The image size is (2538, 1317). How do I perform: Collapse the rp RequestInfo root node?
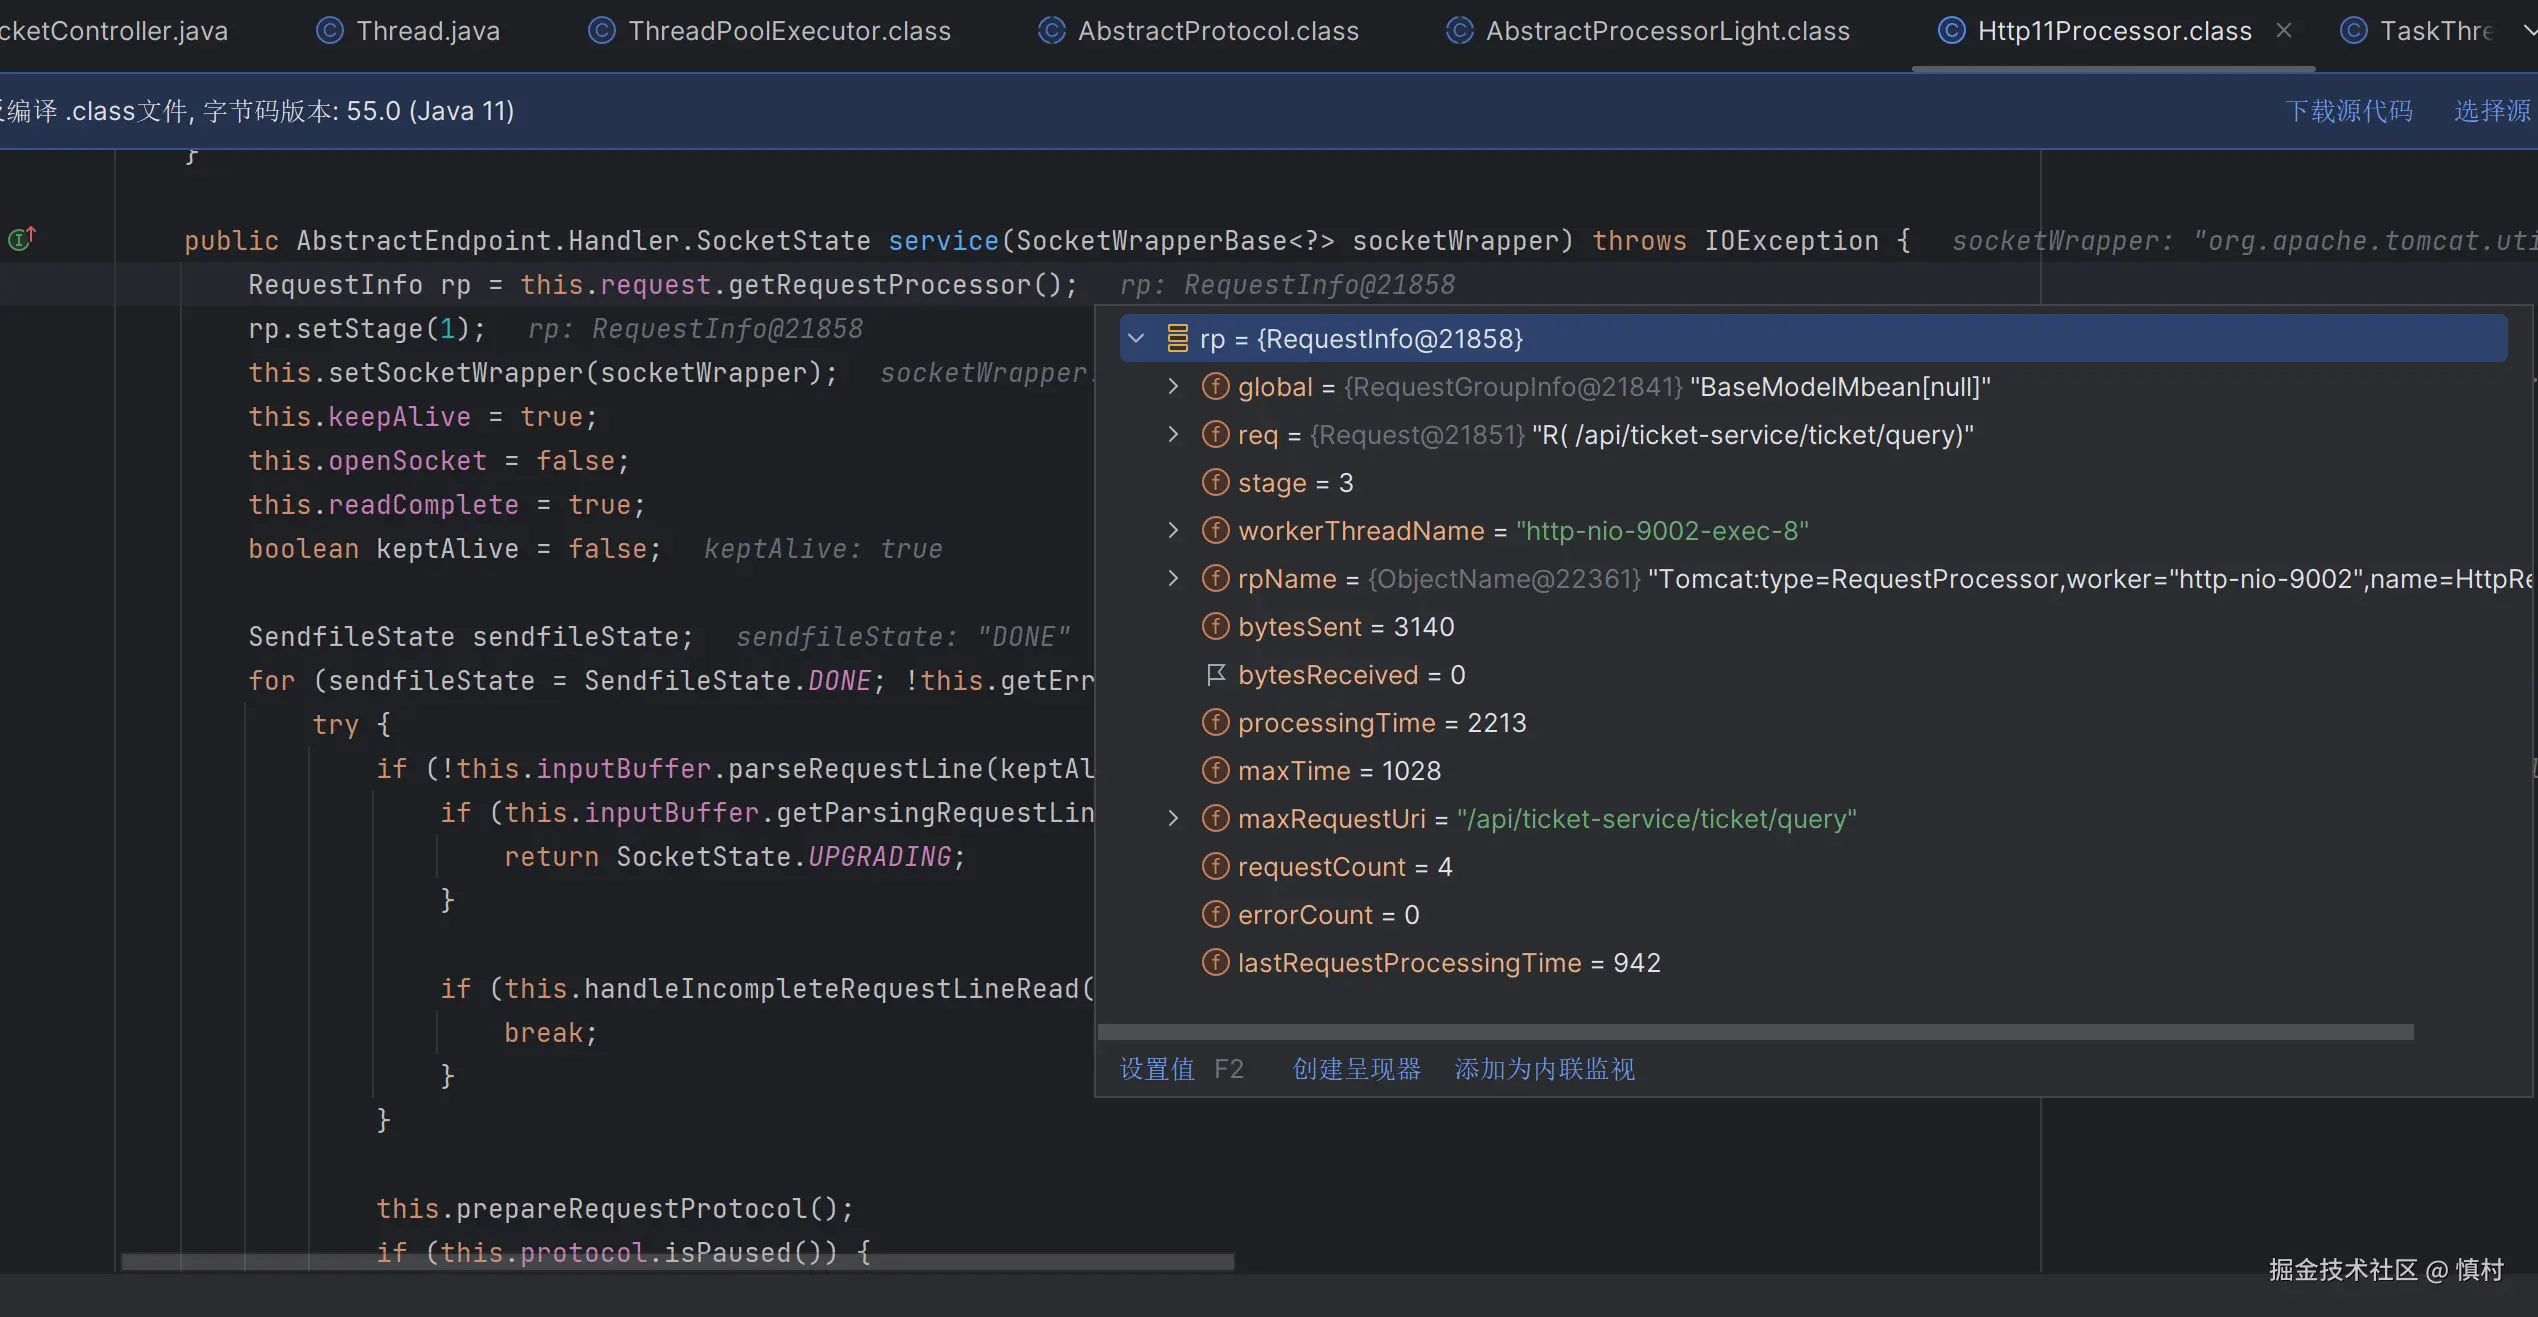tap(1136, 339)
